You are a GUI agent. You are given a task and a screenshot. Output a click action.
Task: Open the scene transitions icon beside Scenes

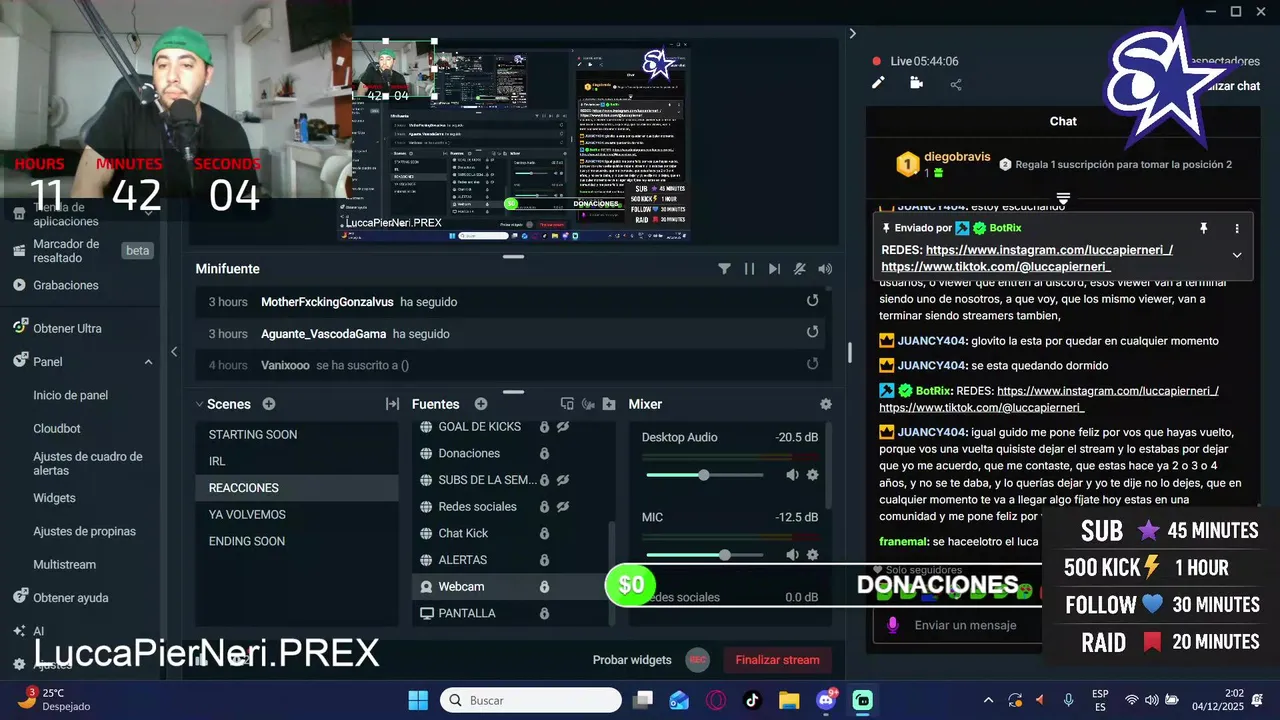392,404
